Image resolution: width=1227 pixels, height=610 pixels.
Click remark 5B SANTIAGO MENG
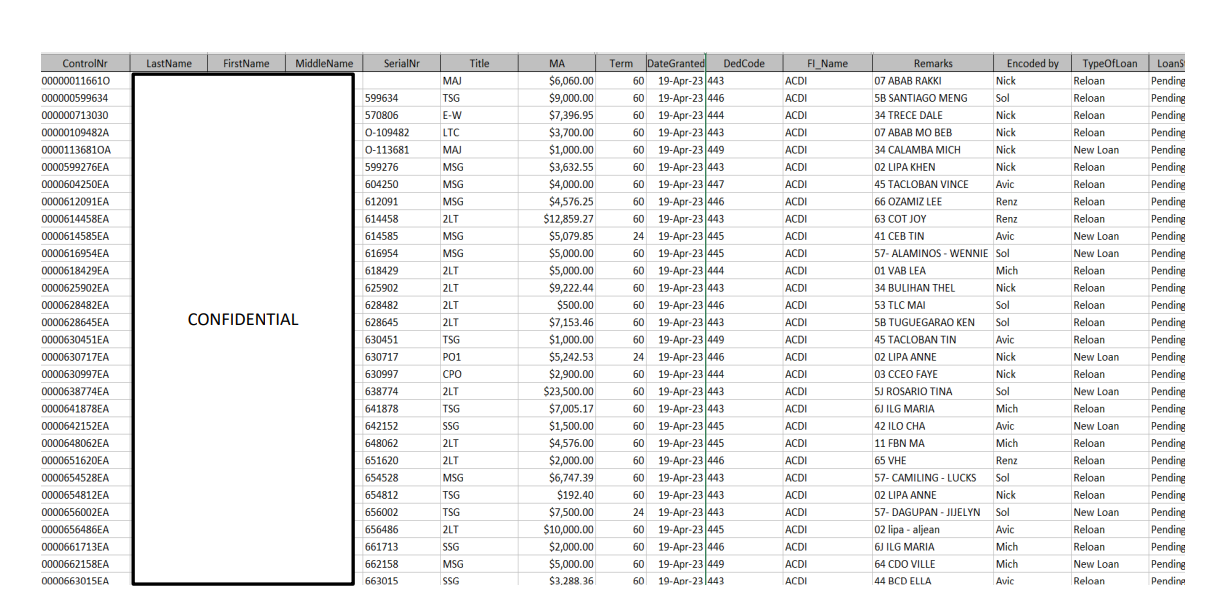click(x=933, y=98)
